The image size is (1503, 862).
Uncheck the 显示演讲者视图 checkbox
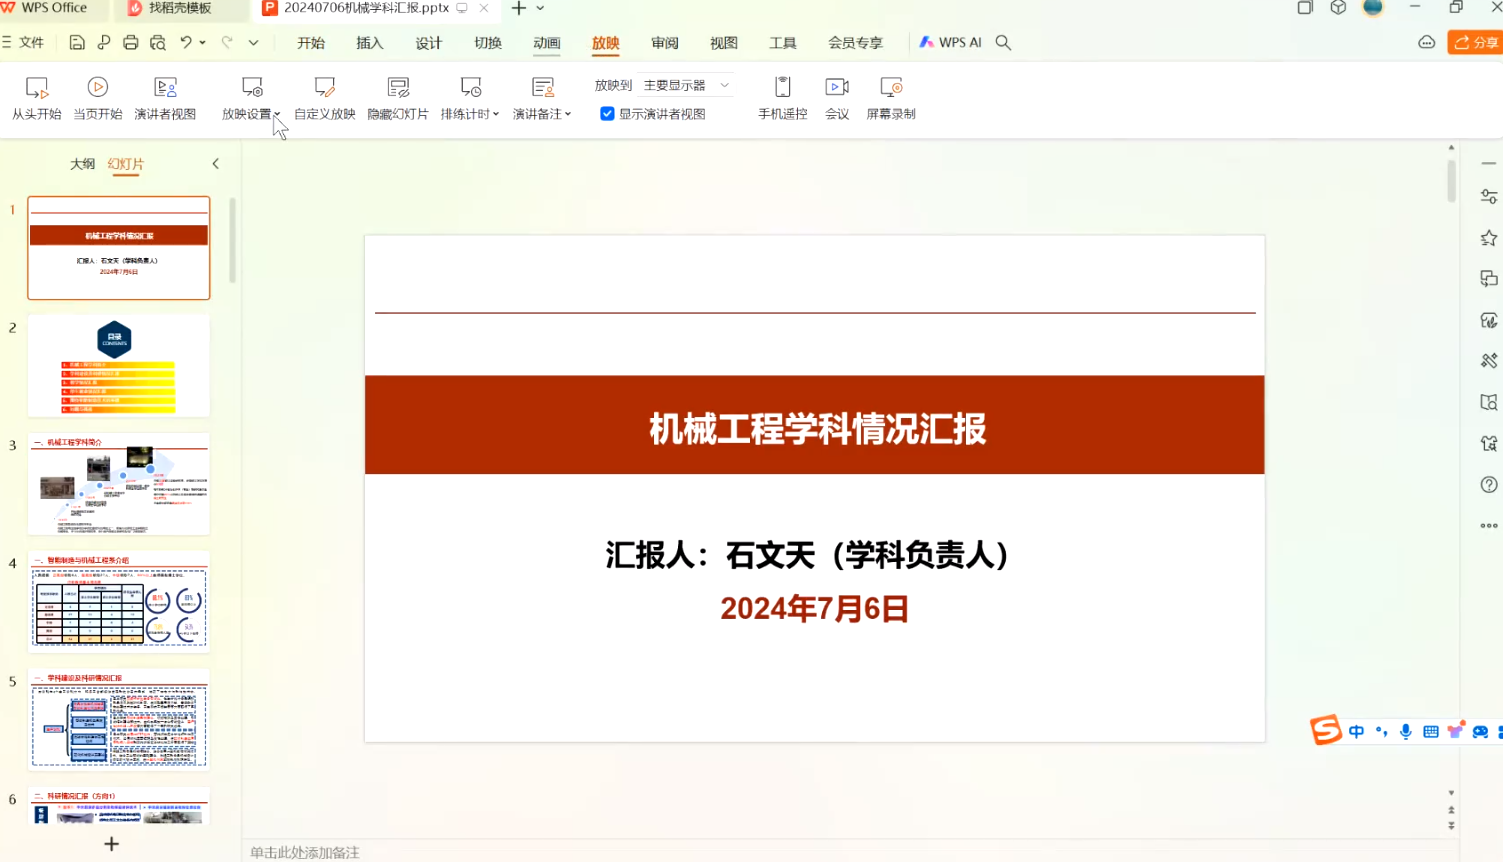[607, 114]
